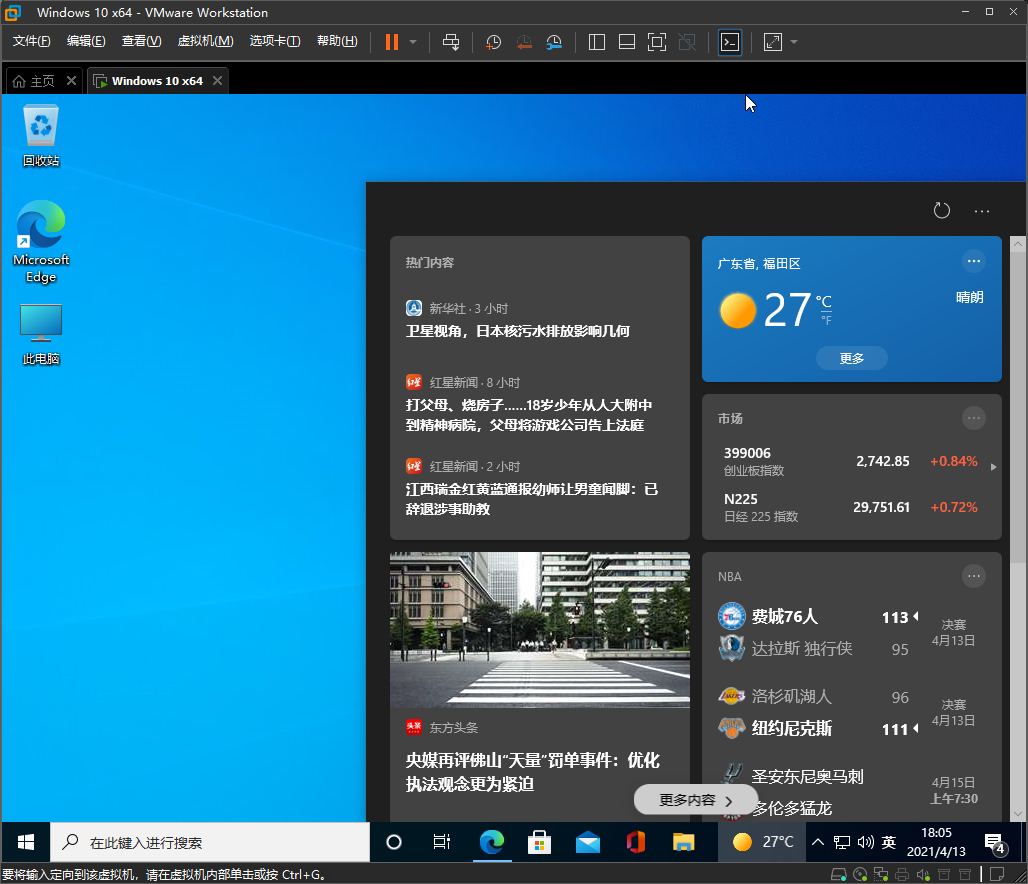
Task: Click the Windows search box in taskbar
Action: pyautogui.click(x=210, y=842)
